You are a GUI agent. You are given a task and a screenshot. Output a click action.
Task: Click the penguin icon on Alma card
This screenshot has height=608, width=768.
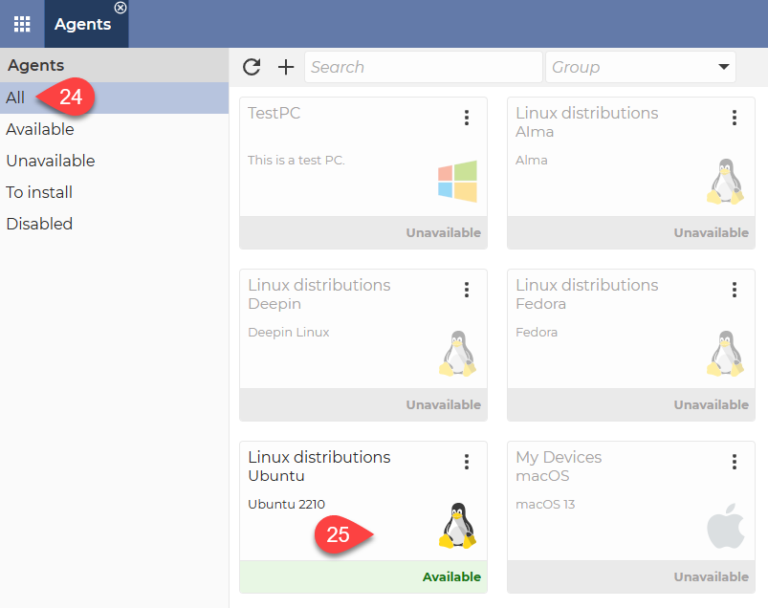725,181
